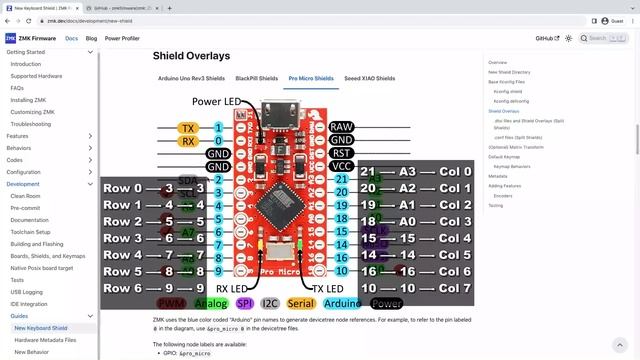Open the Power Profiler navbar item

click(122, 38)
